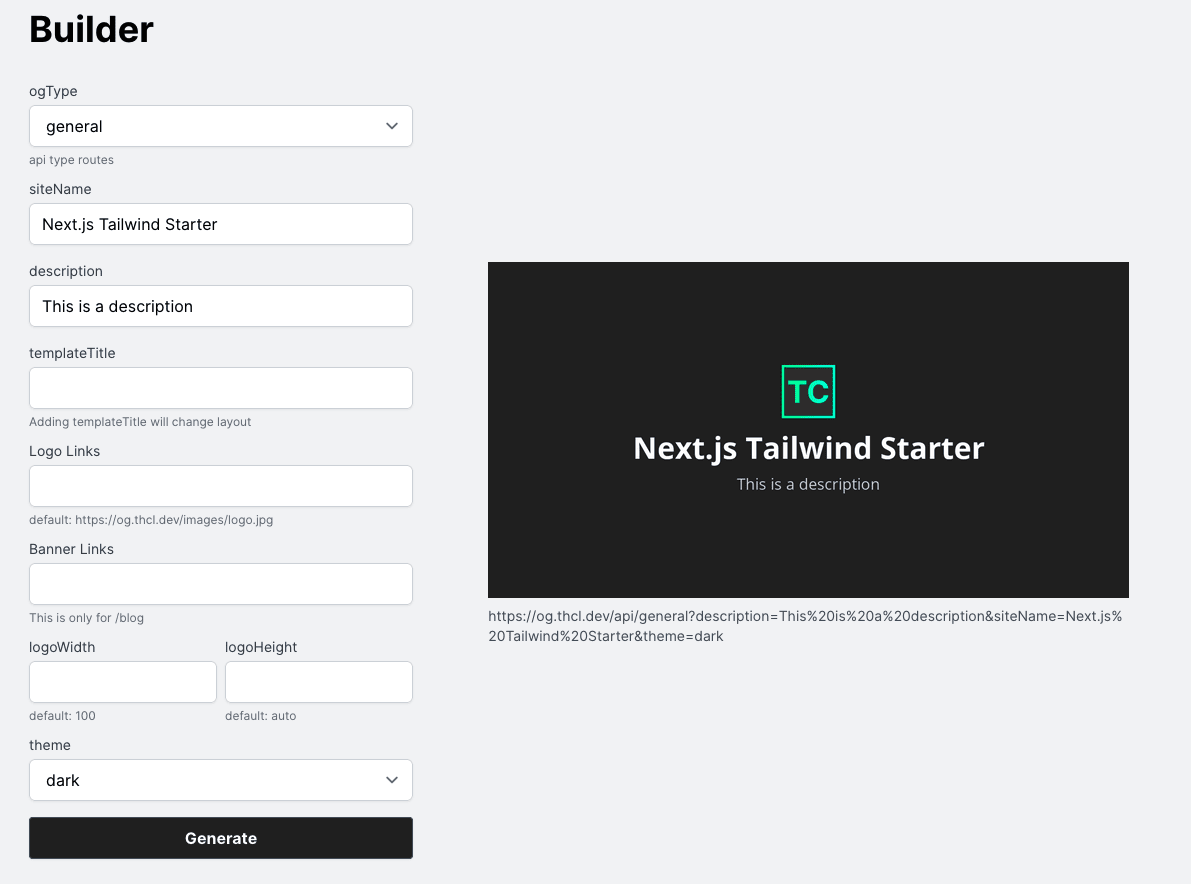The image size is (1191, 884).
Task: Click the 'default: 100' hint text
Action: coord(62,716)
